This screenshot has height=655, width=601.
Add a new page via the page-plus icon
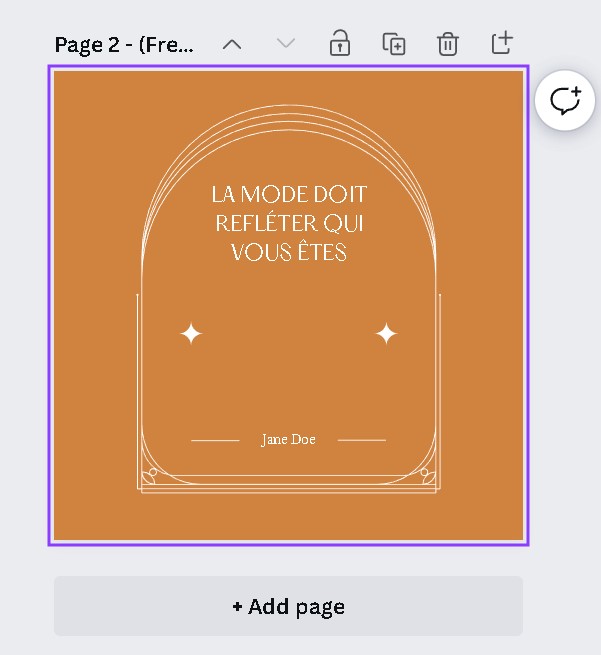click(x=502, y=43)
